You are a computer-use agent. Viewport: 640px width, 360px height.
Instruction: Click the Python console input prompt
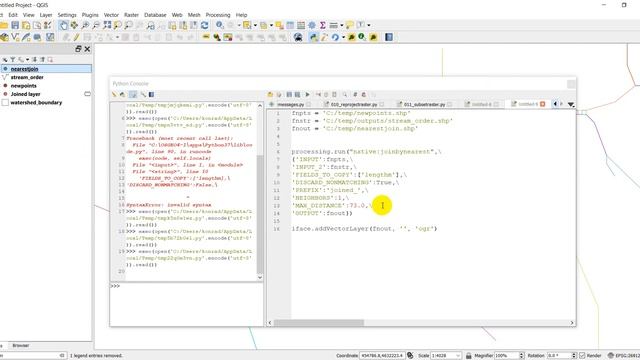[187, 304]
